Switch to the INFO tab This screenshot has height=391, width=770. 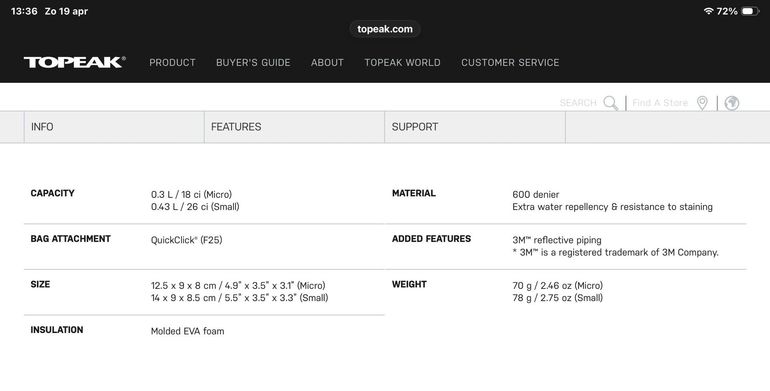(x=114, y=127)
